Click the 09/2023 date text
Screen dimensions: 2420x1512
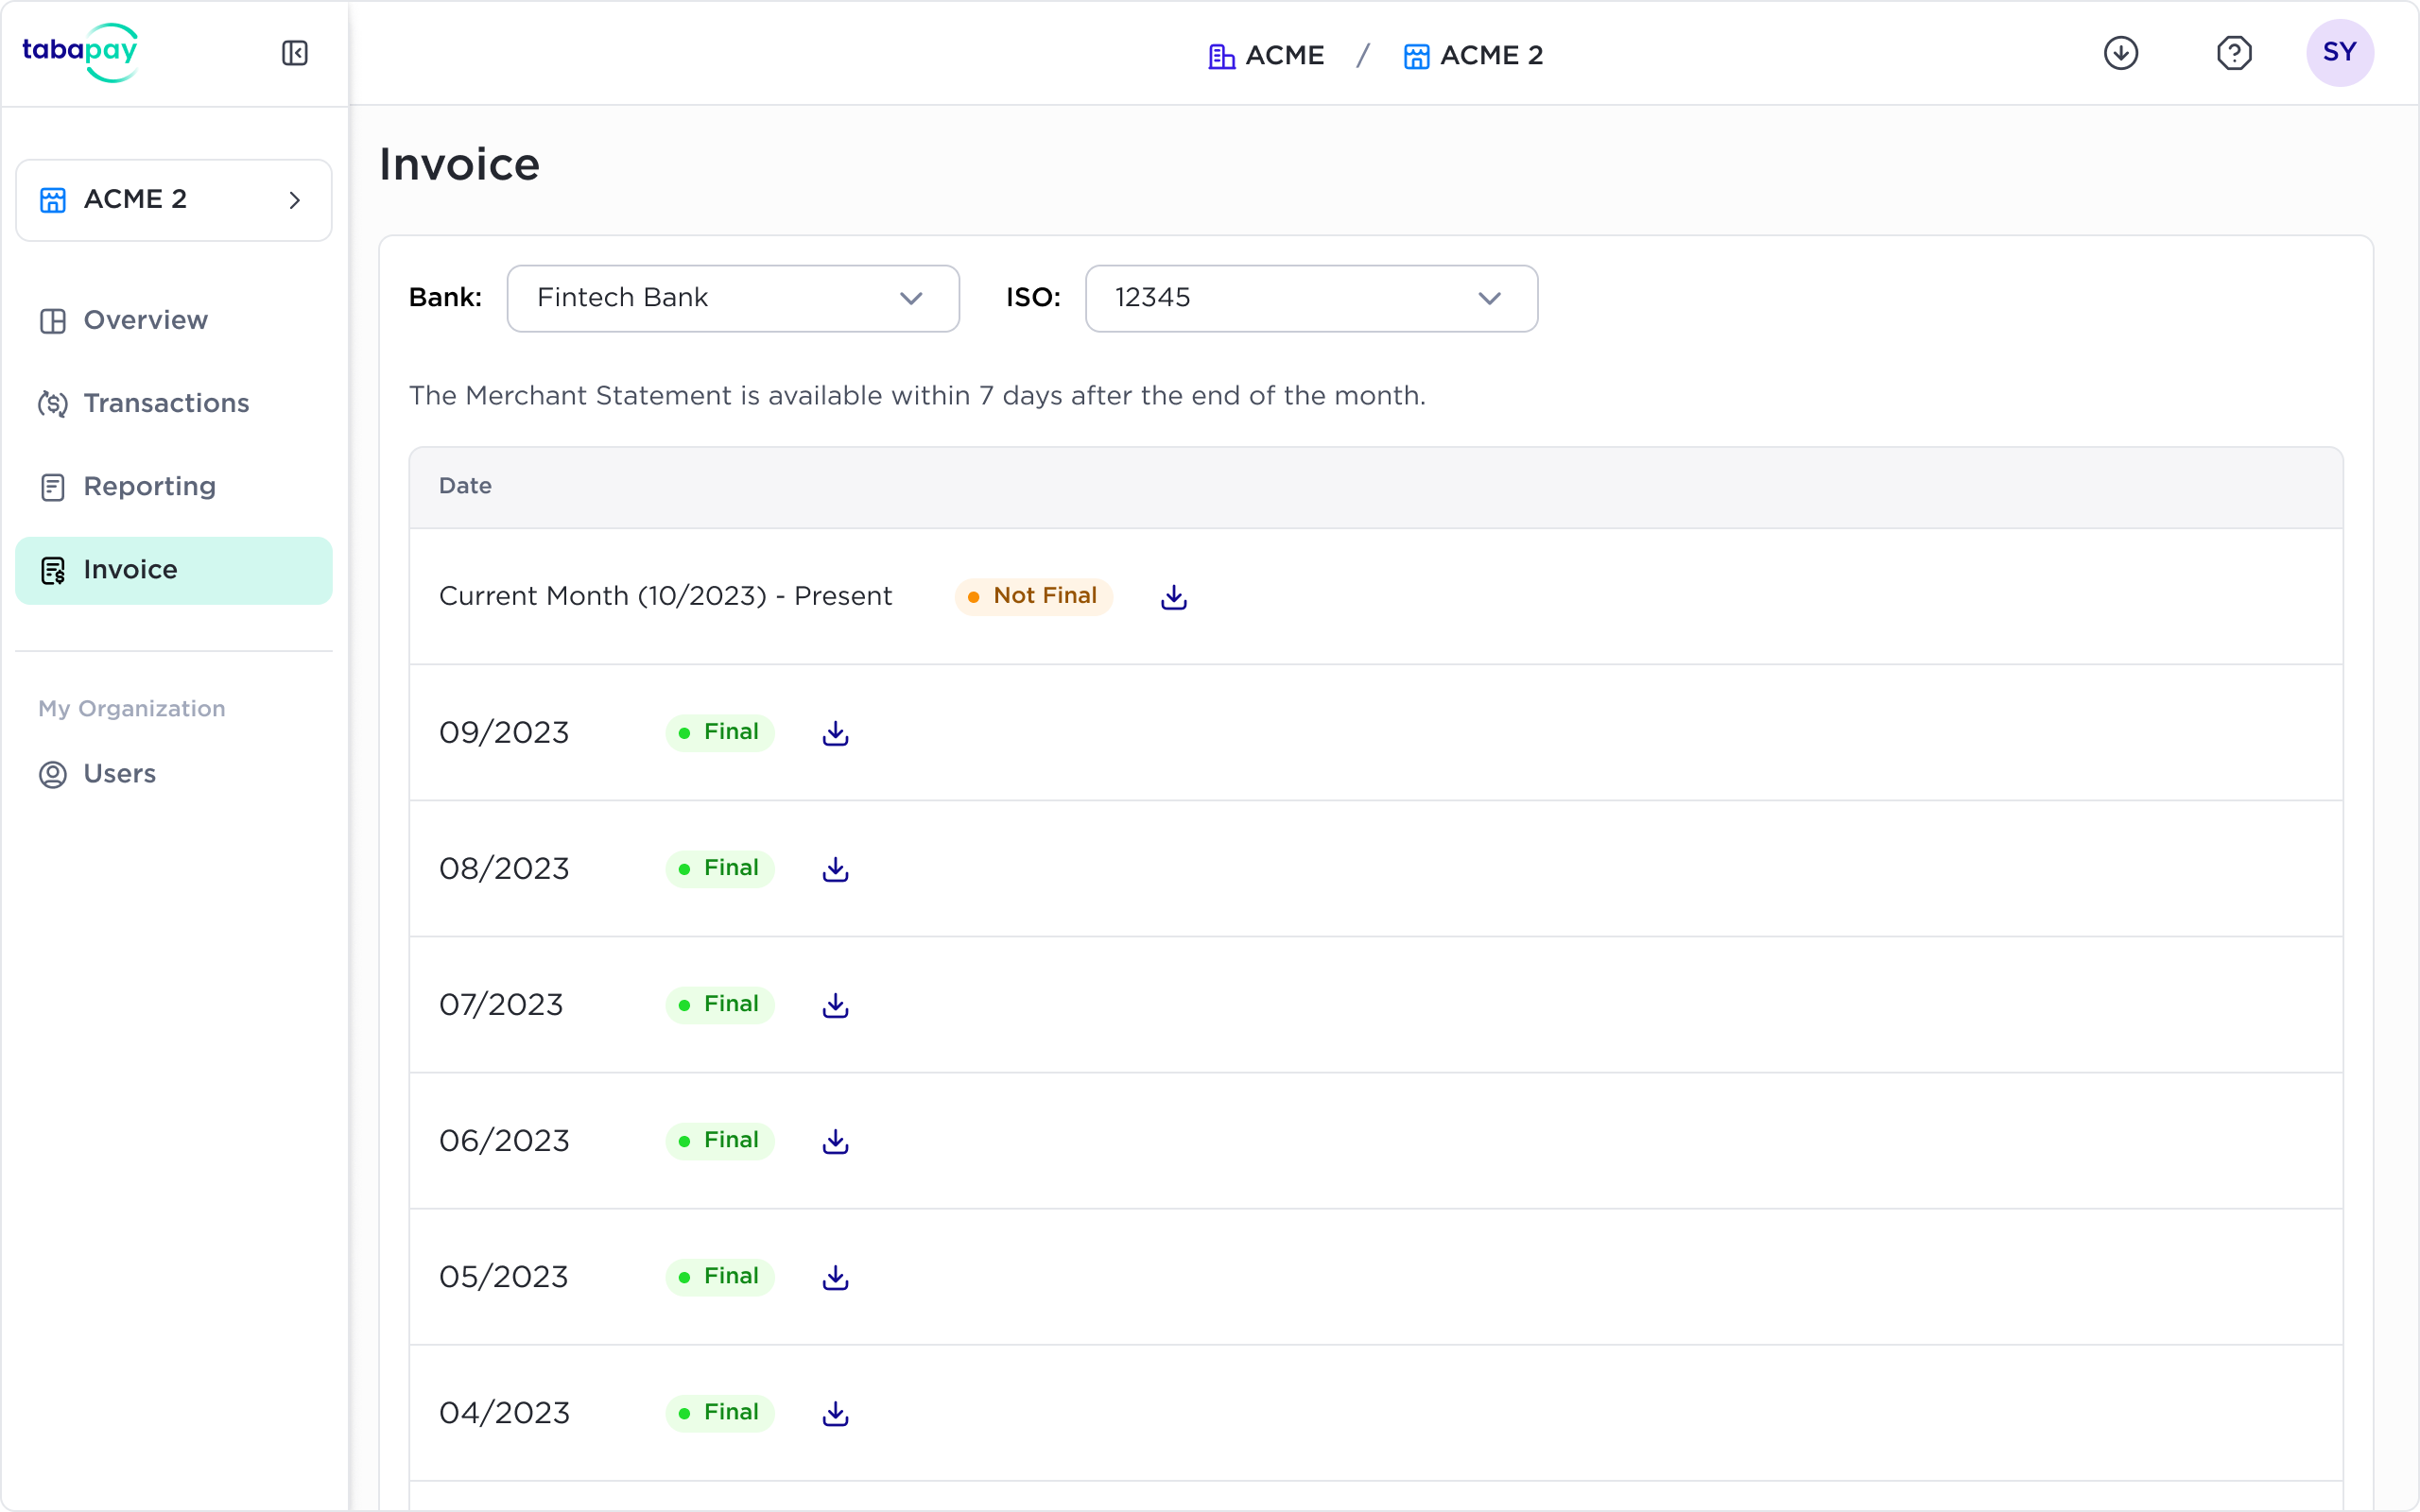504,733
